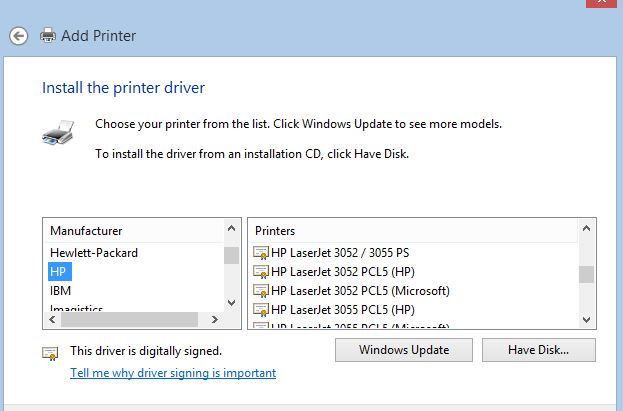The width and height of the screenshot is (623, 411).
Task: Click the large printer illustration icon
Action: click(59, 132)
